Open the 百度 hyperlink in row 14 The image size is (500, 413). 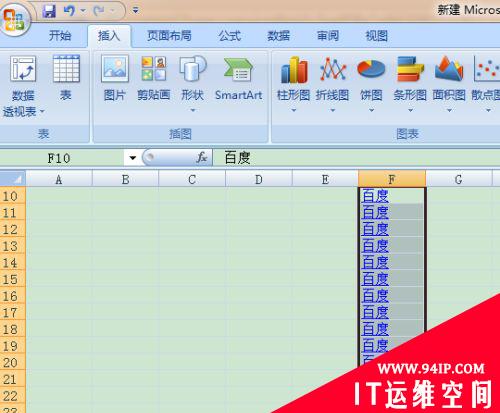click(375, 262)
